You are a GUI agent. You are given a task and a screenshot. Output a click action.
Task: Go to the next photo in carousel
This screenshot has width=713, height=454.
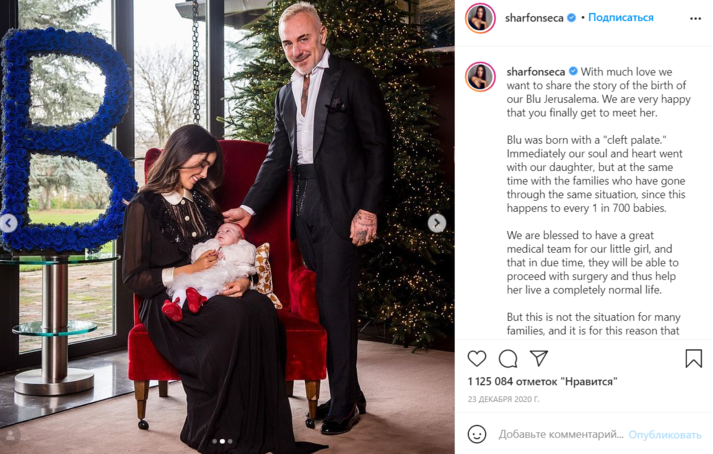437,223
